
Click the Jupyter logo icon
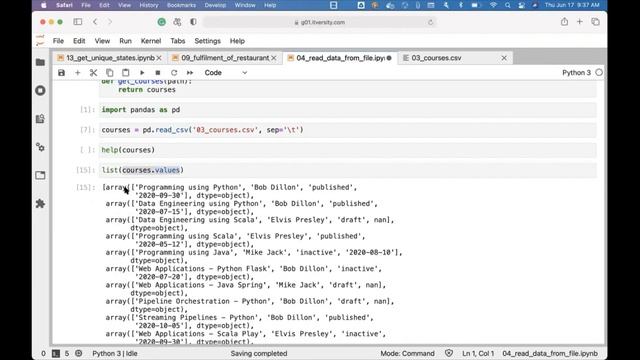coord(40,41)
